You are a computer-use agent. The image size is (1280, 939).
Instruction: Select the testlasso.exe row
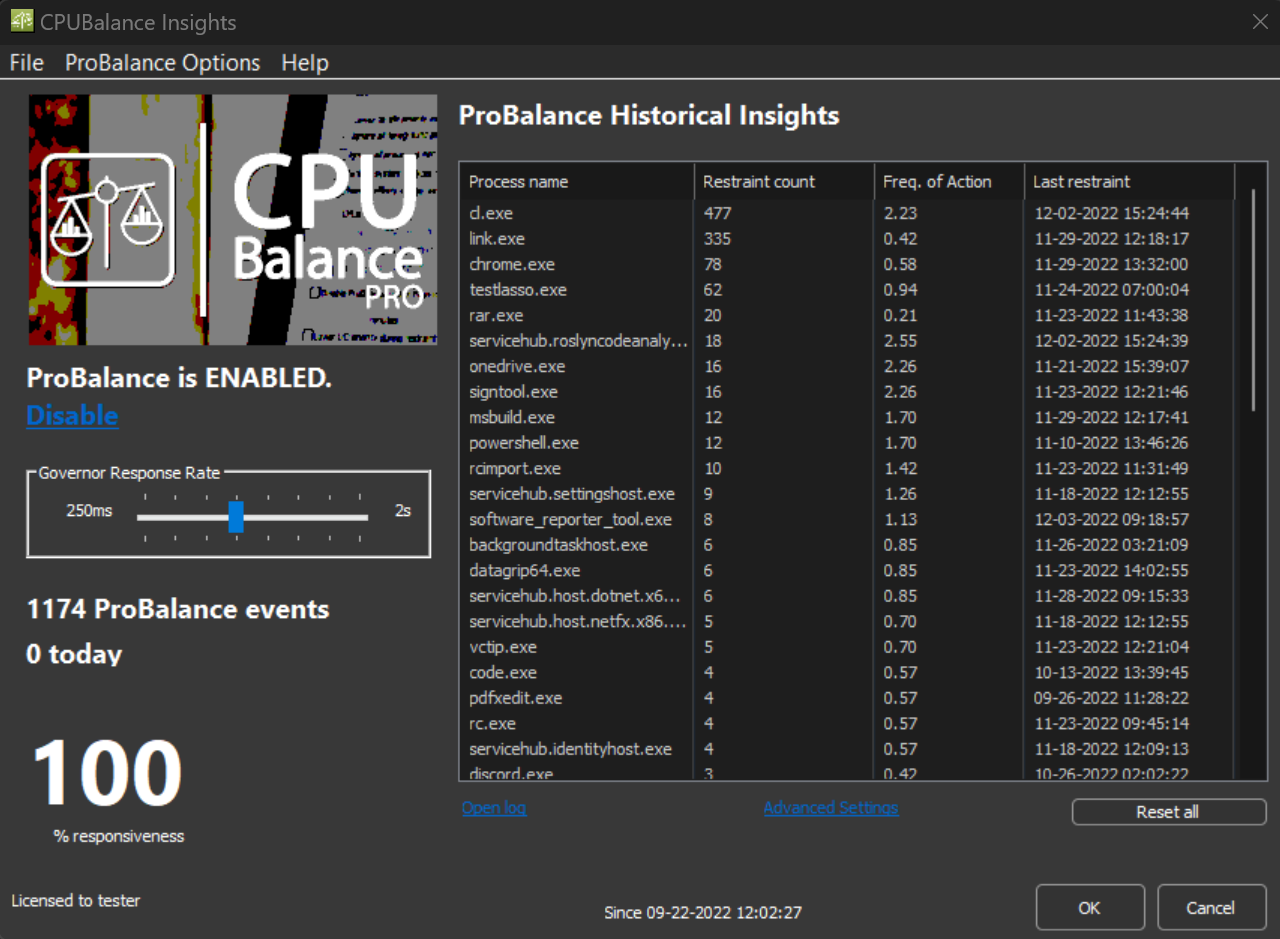(x=847, y=290)
